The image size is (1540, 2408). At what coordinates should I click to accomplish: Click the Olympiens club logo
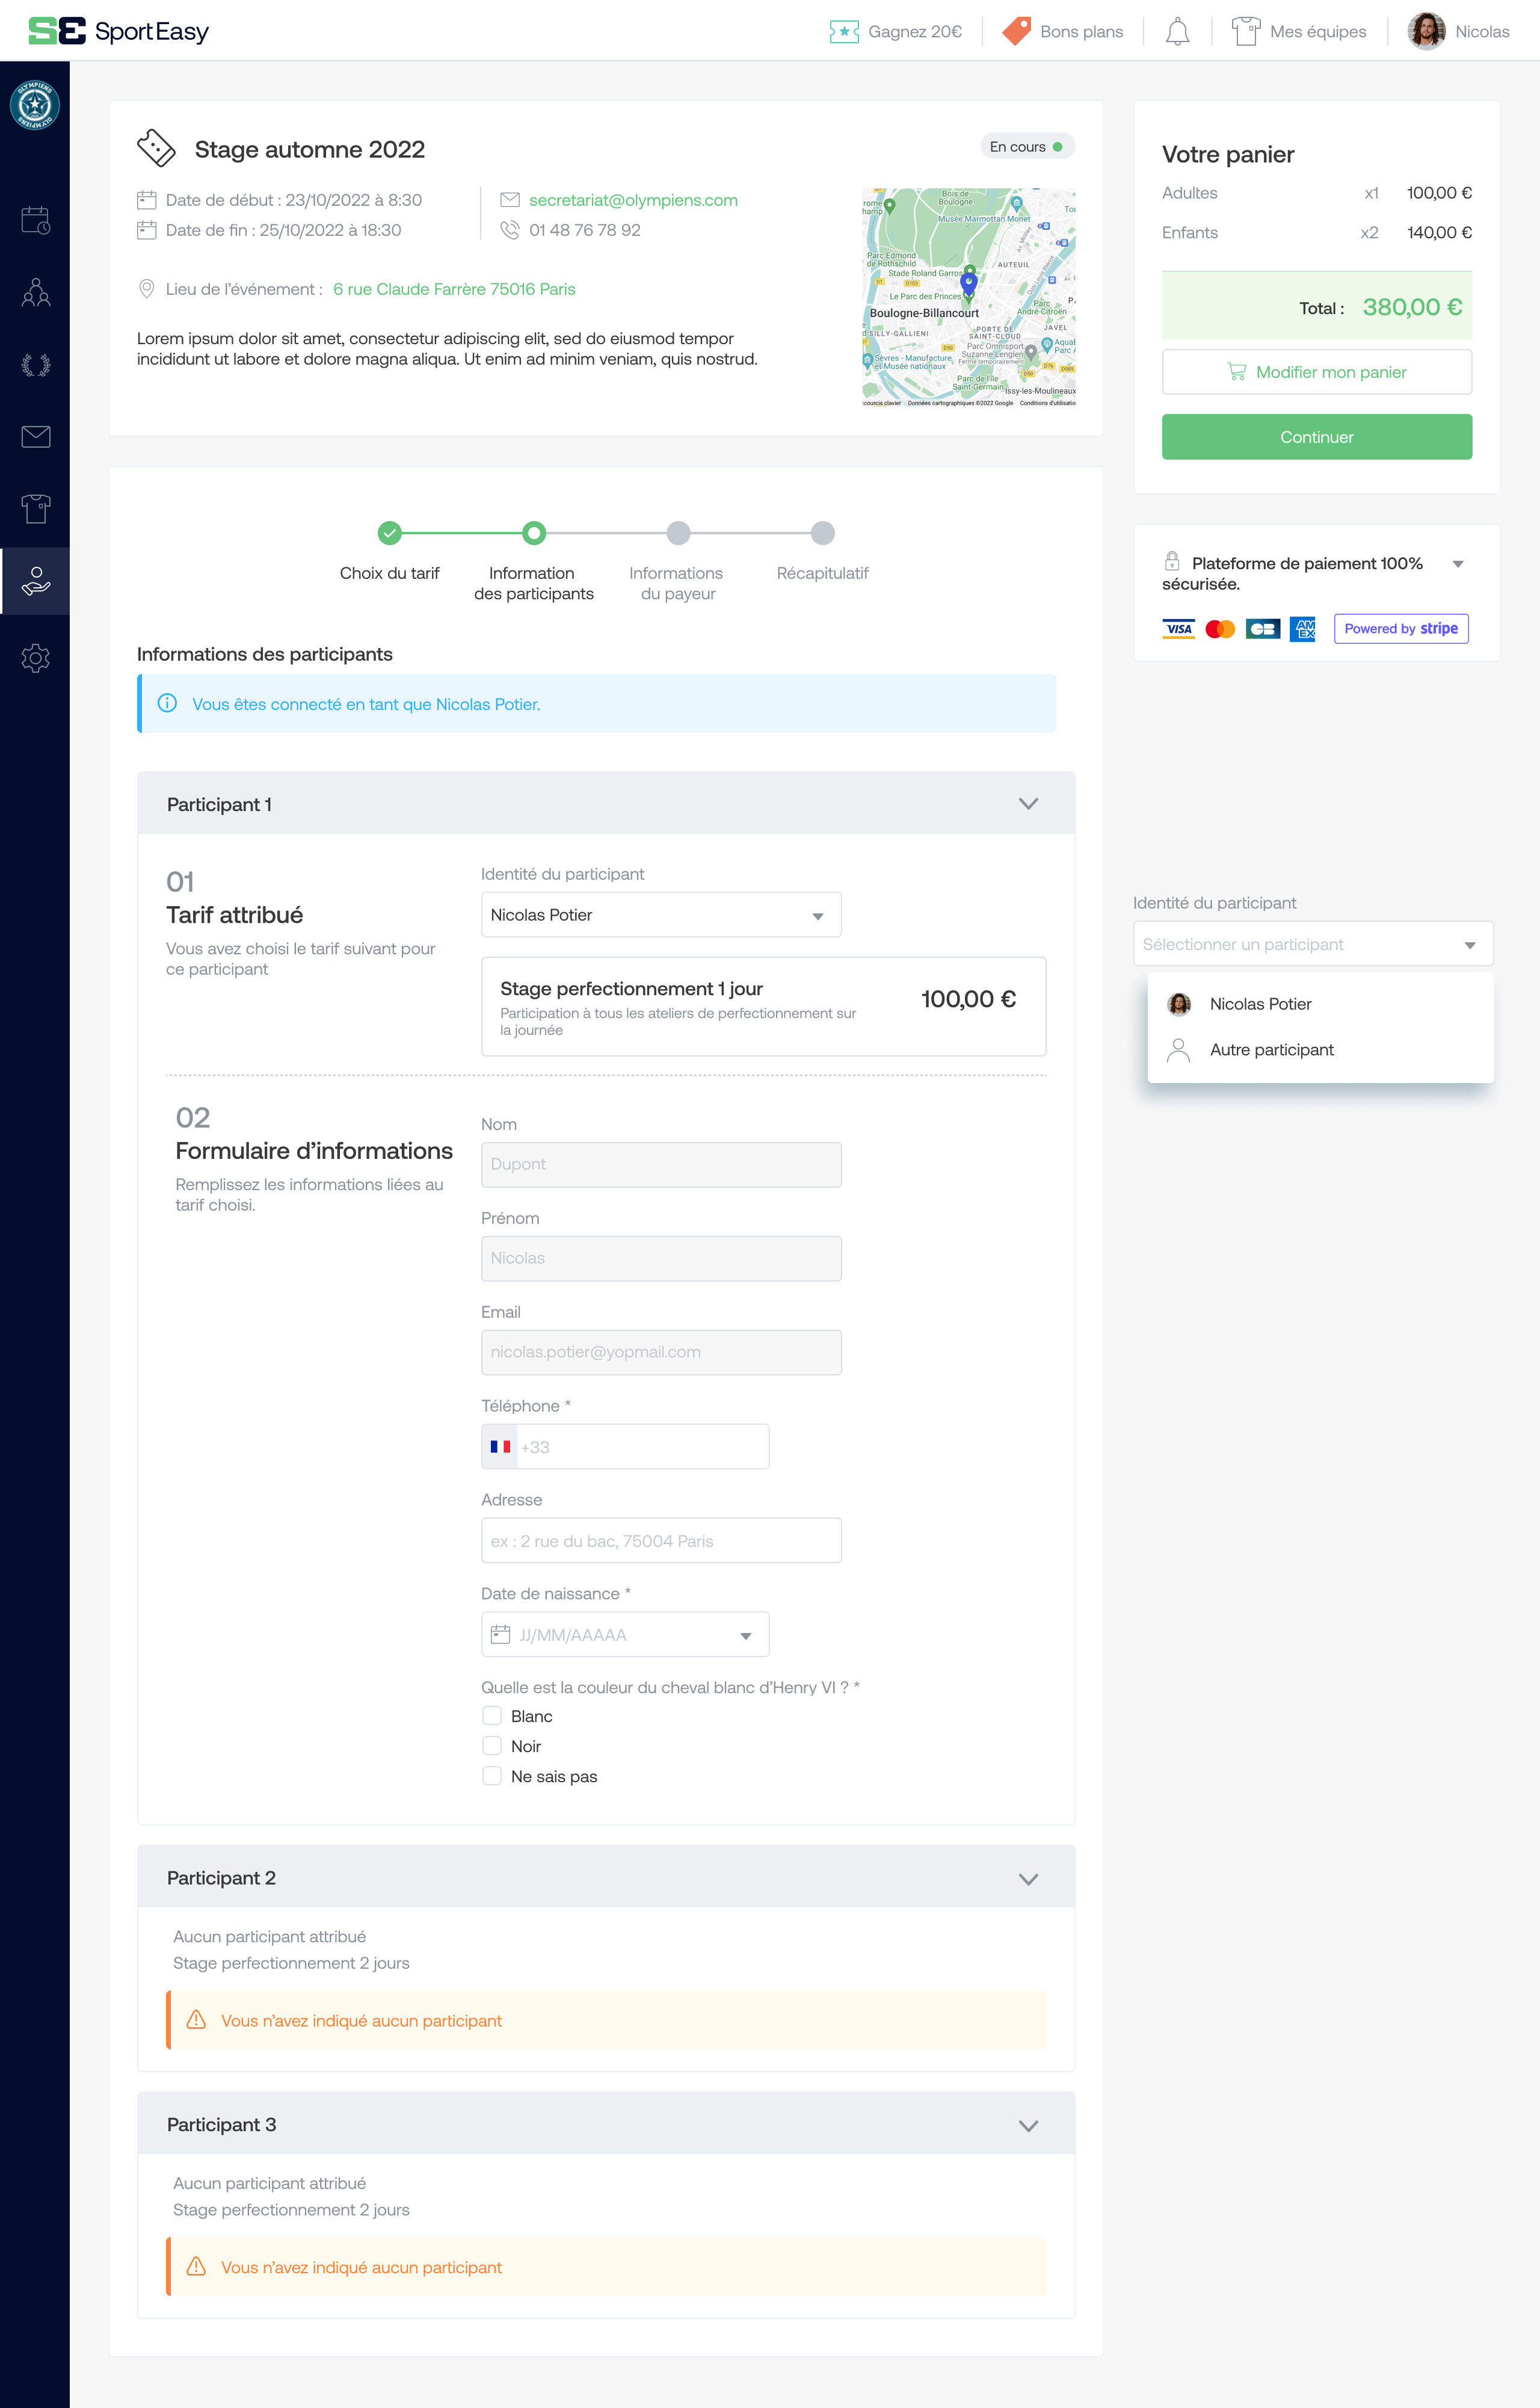35,105
